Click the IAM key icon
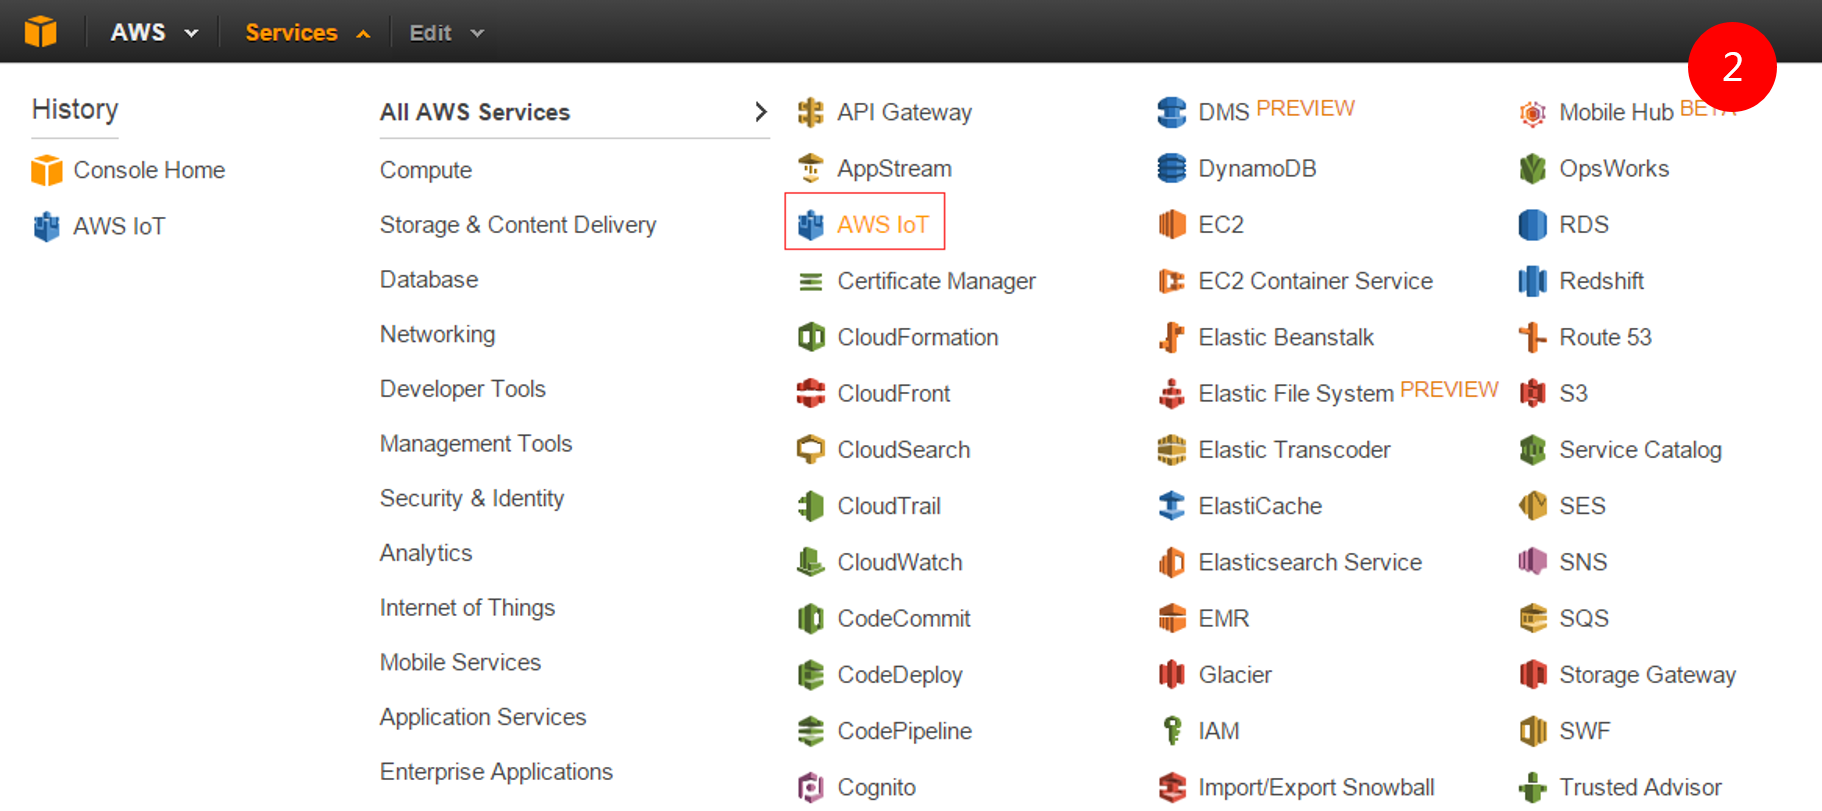The image size is (1822, 811). (1172, 731)
